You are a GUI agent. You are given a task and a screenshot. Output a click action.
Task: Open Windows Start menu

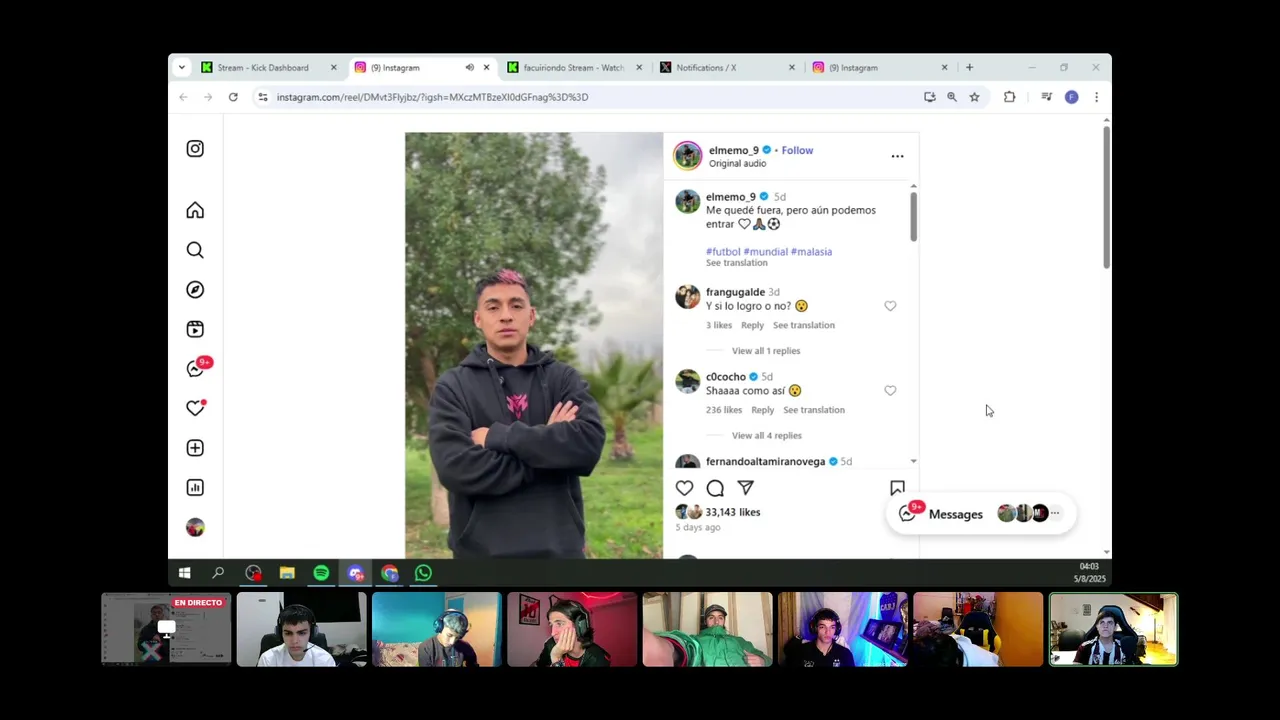click(x=184, y=573)
